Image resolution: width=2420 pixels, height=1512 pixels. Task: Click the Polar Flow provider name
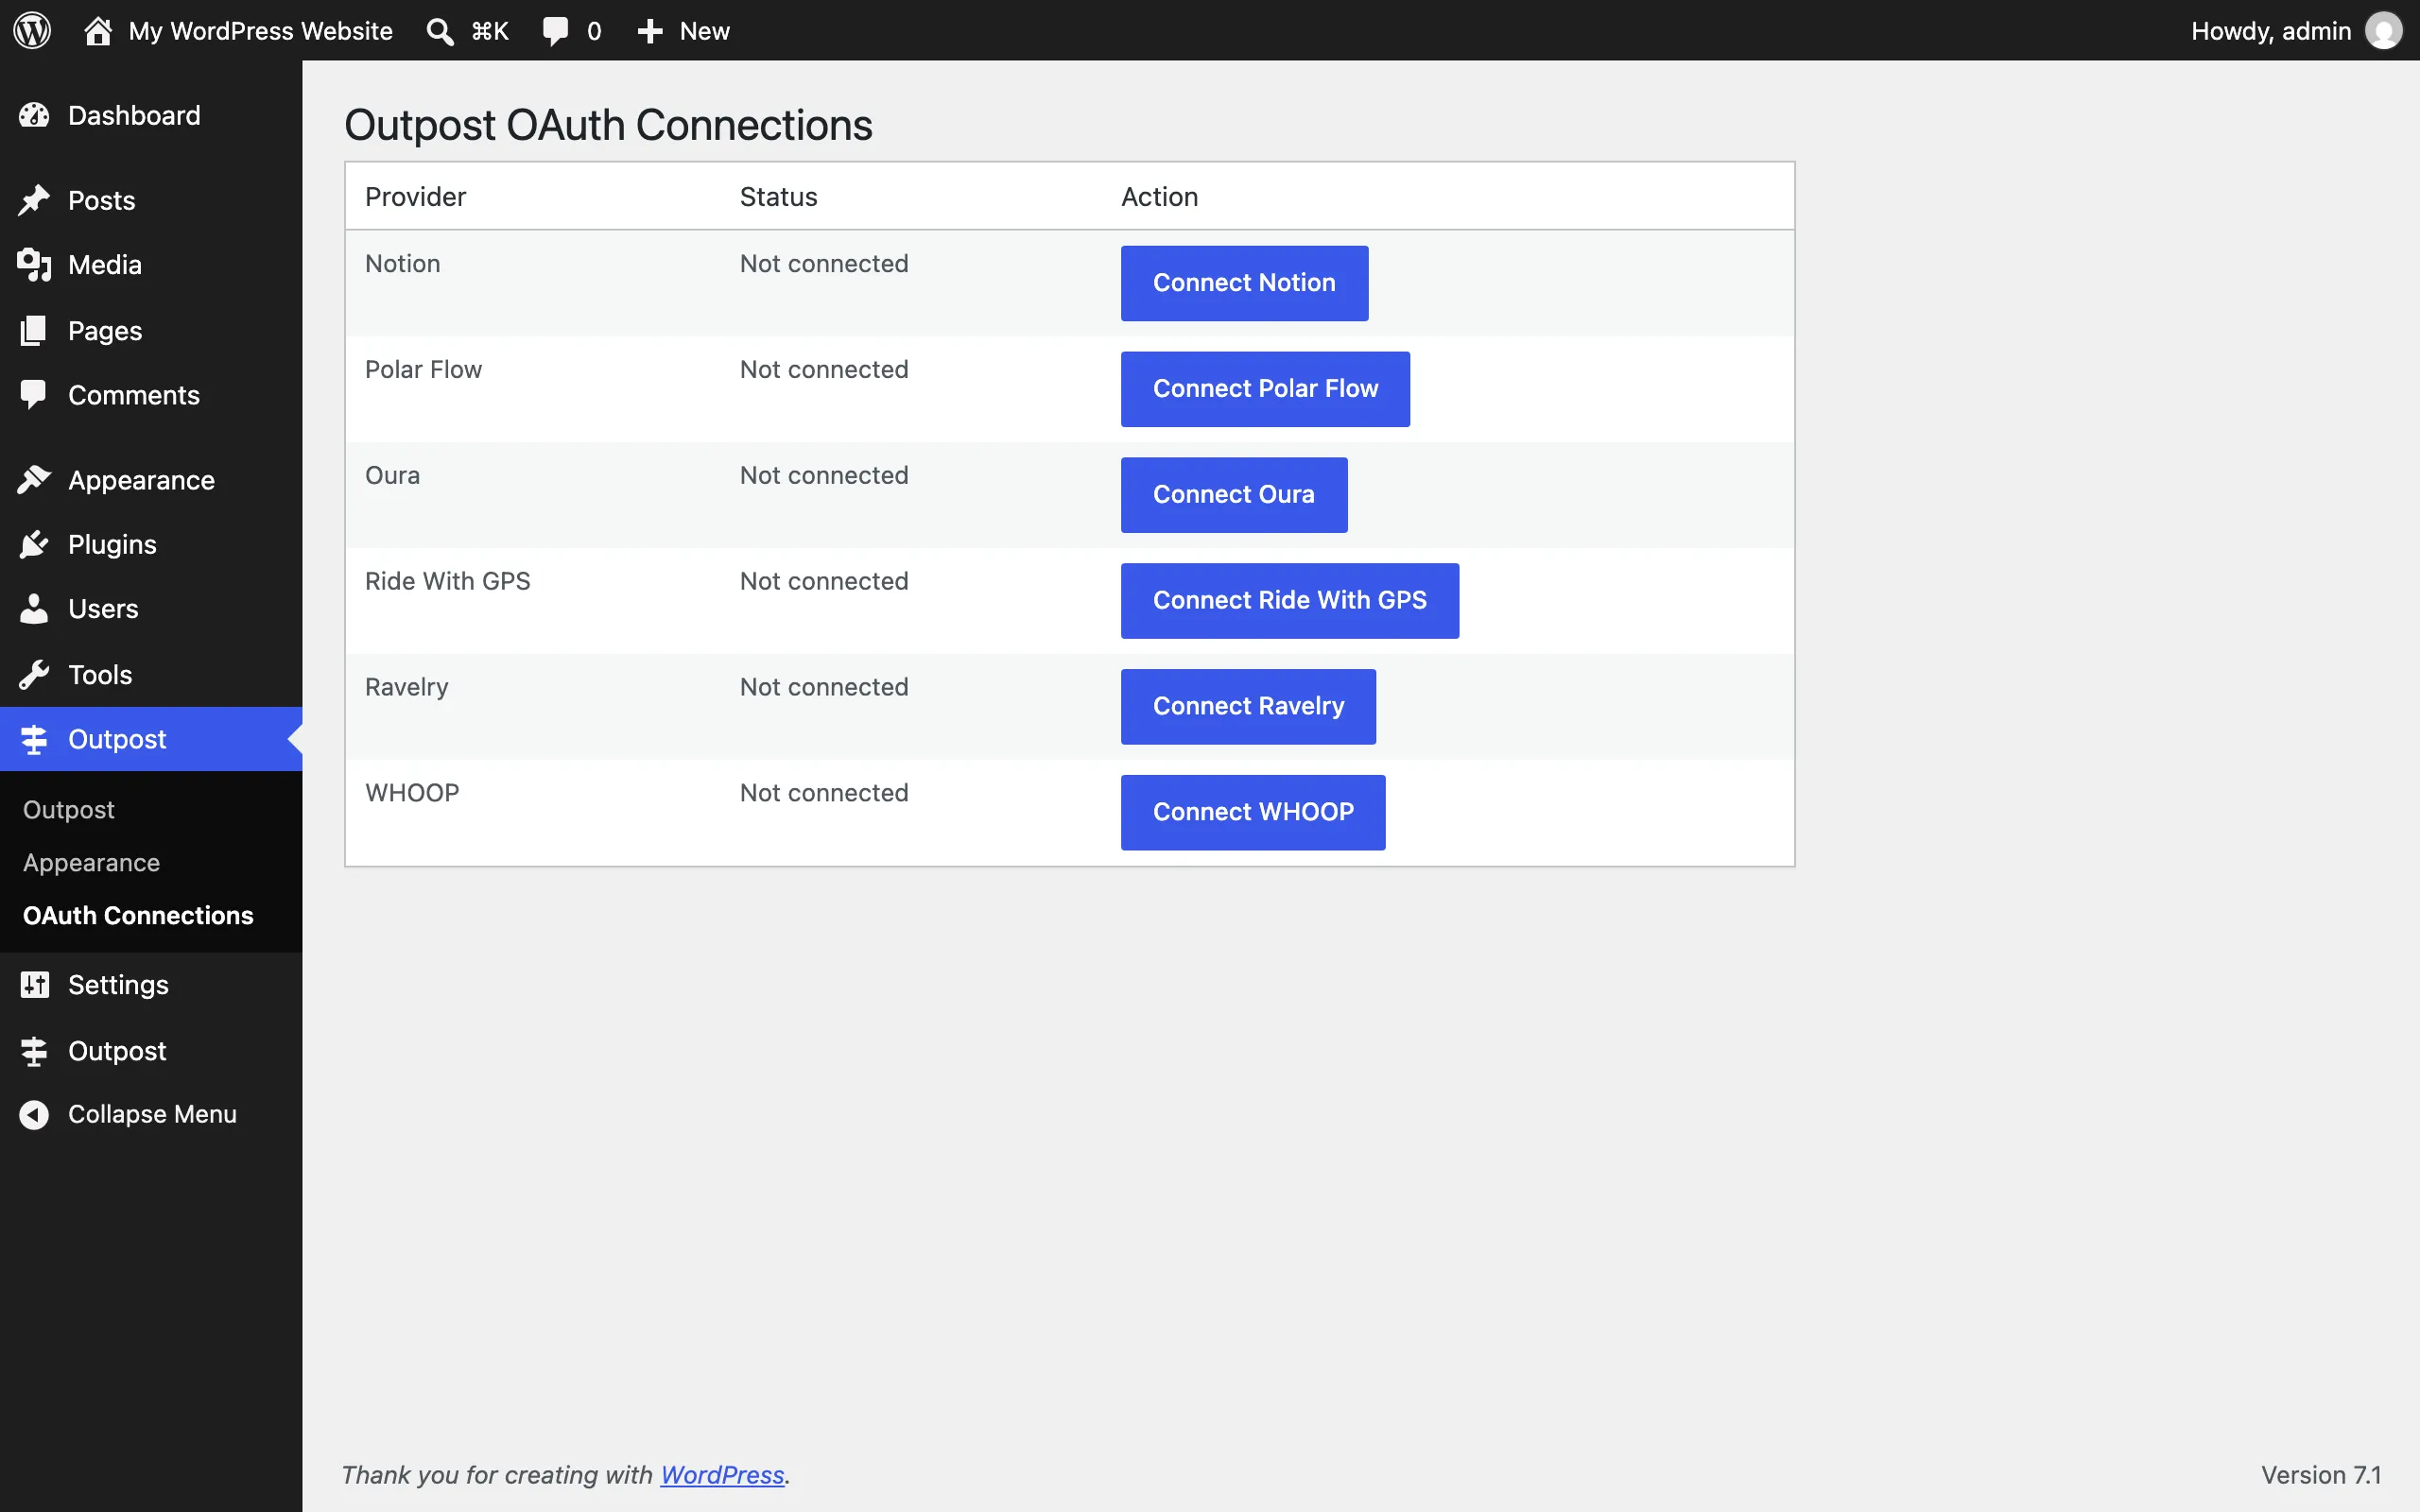[x=423, y=370]
